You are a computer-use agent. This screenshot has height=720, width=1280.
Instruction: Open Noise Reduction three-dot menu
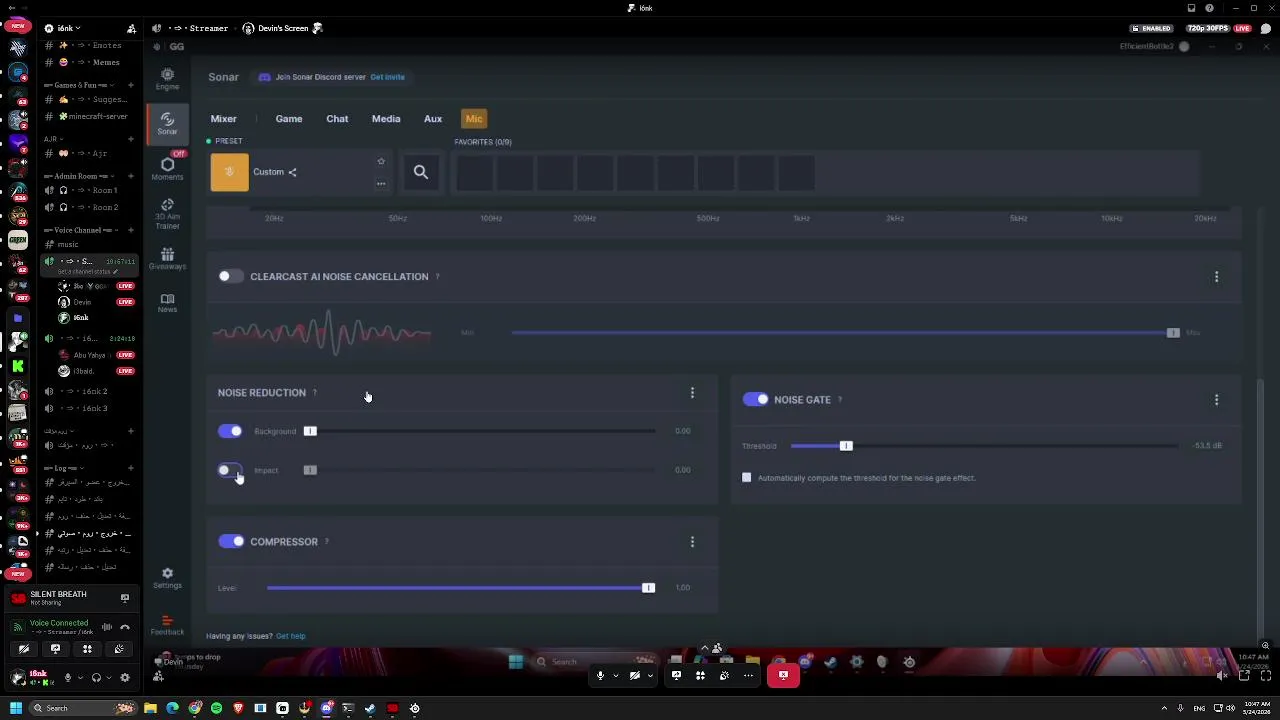pyautogui.click(x=692, y=393)
